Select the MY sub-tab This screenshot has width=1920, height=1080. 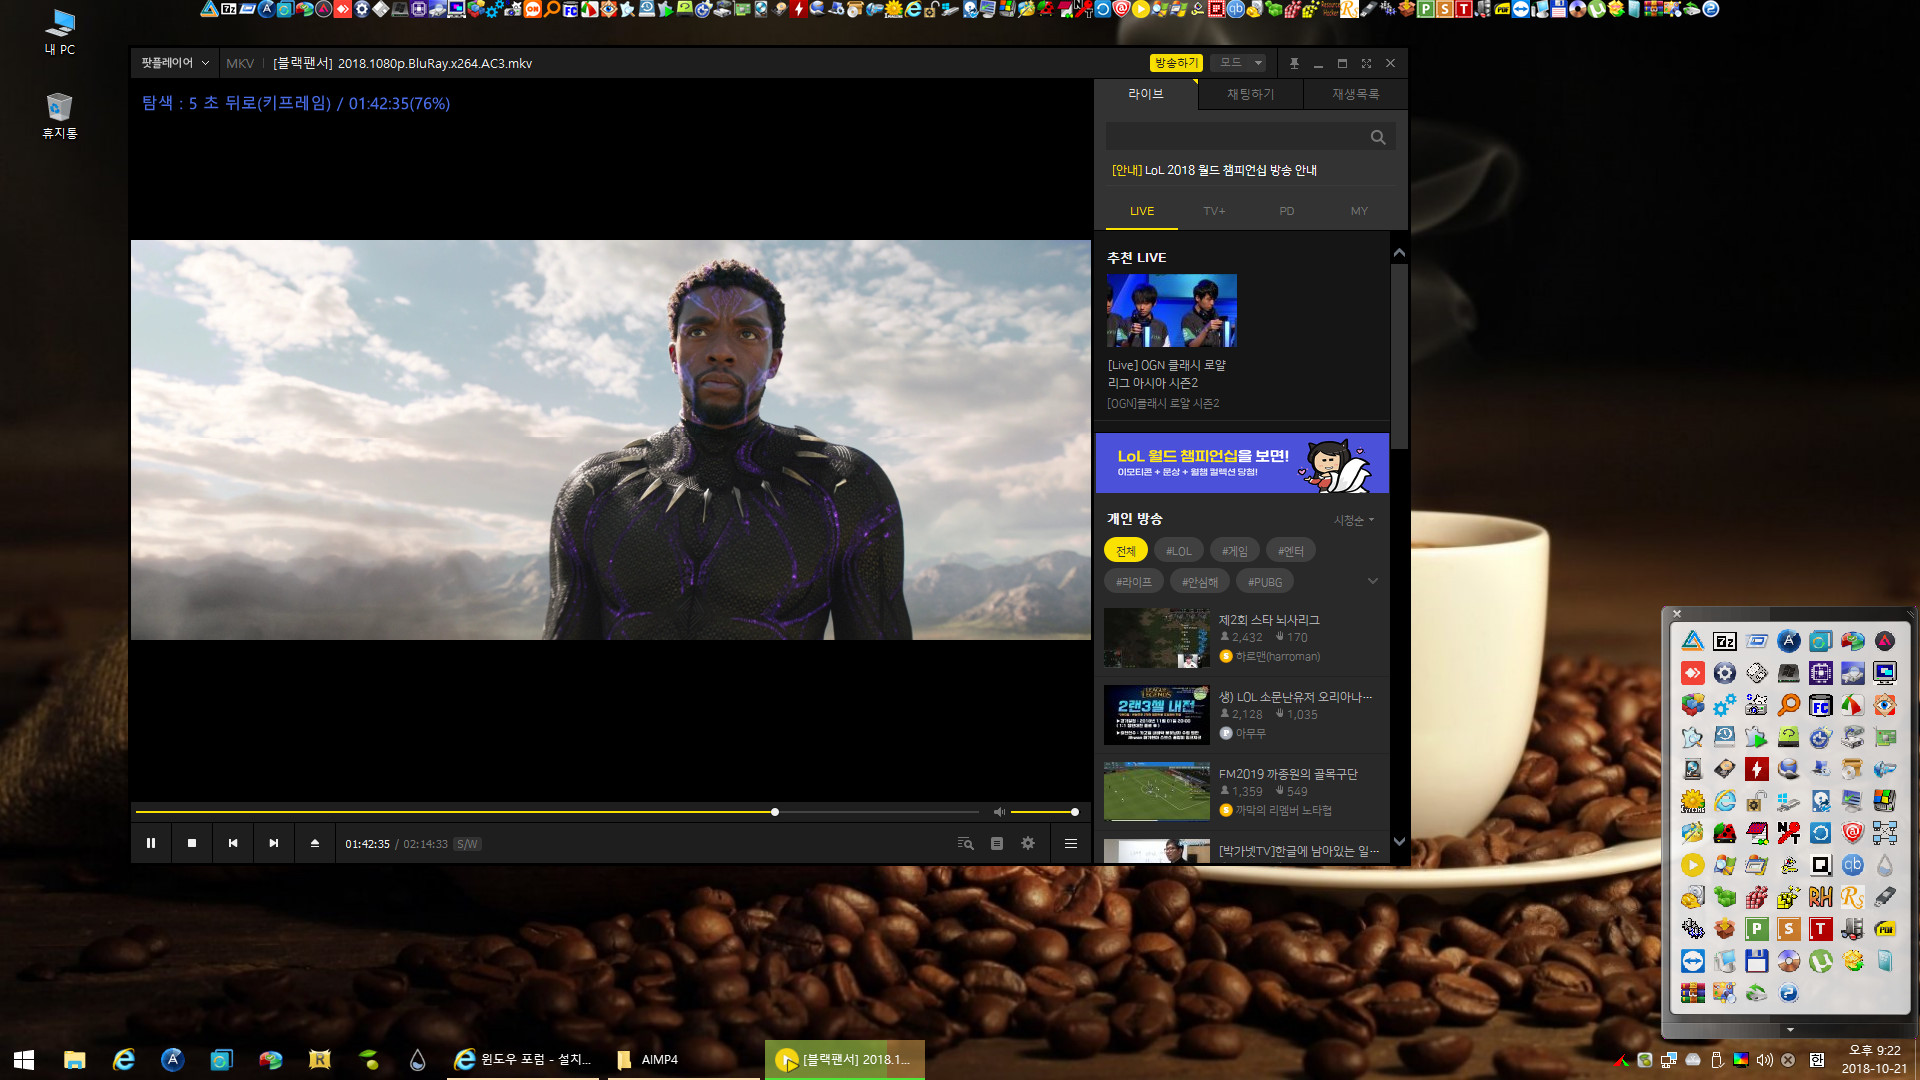click(1359, 211)
